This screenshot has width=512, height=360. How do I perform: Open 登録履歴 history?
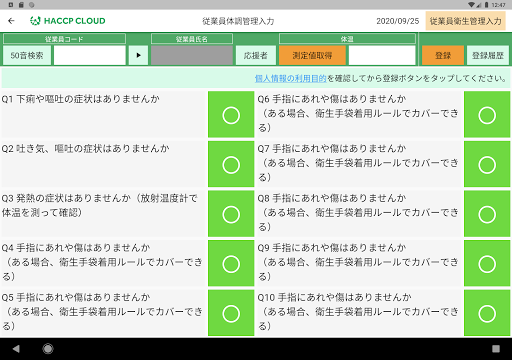coord(488,55)
